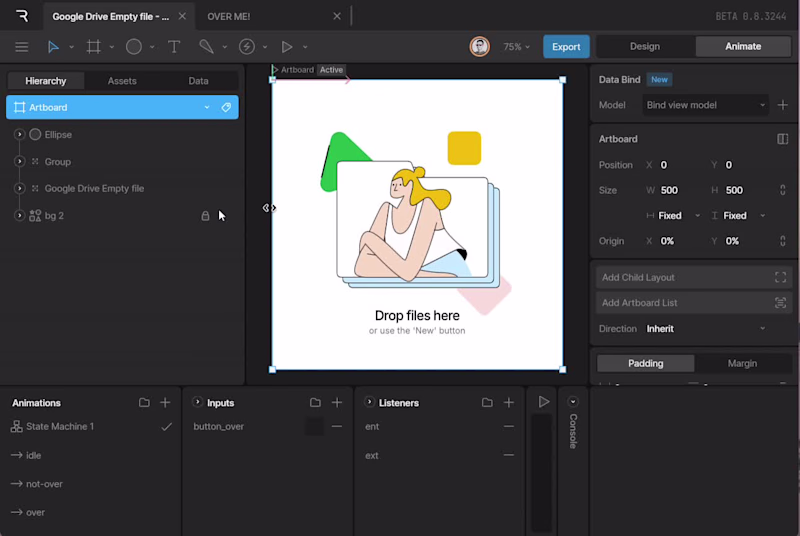Switch to the Data tab
800x536 pixels.
(198, 81)
